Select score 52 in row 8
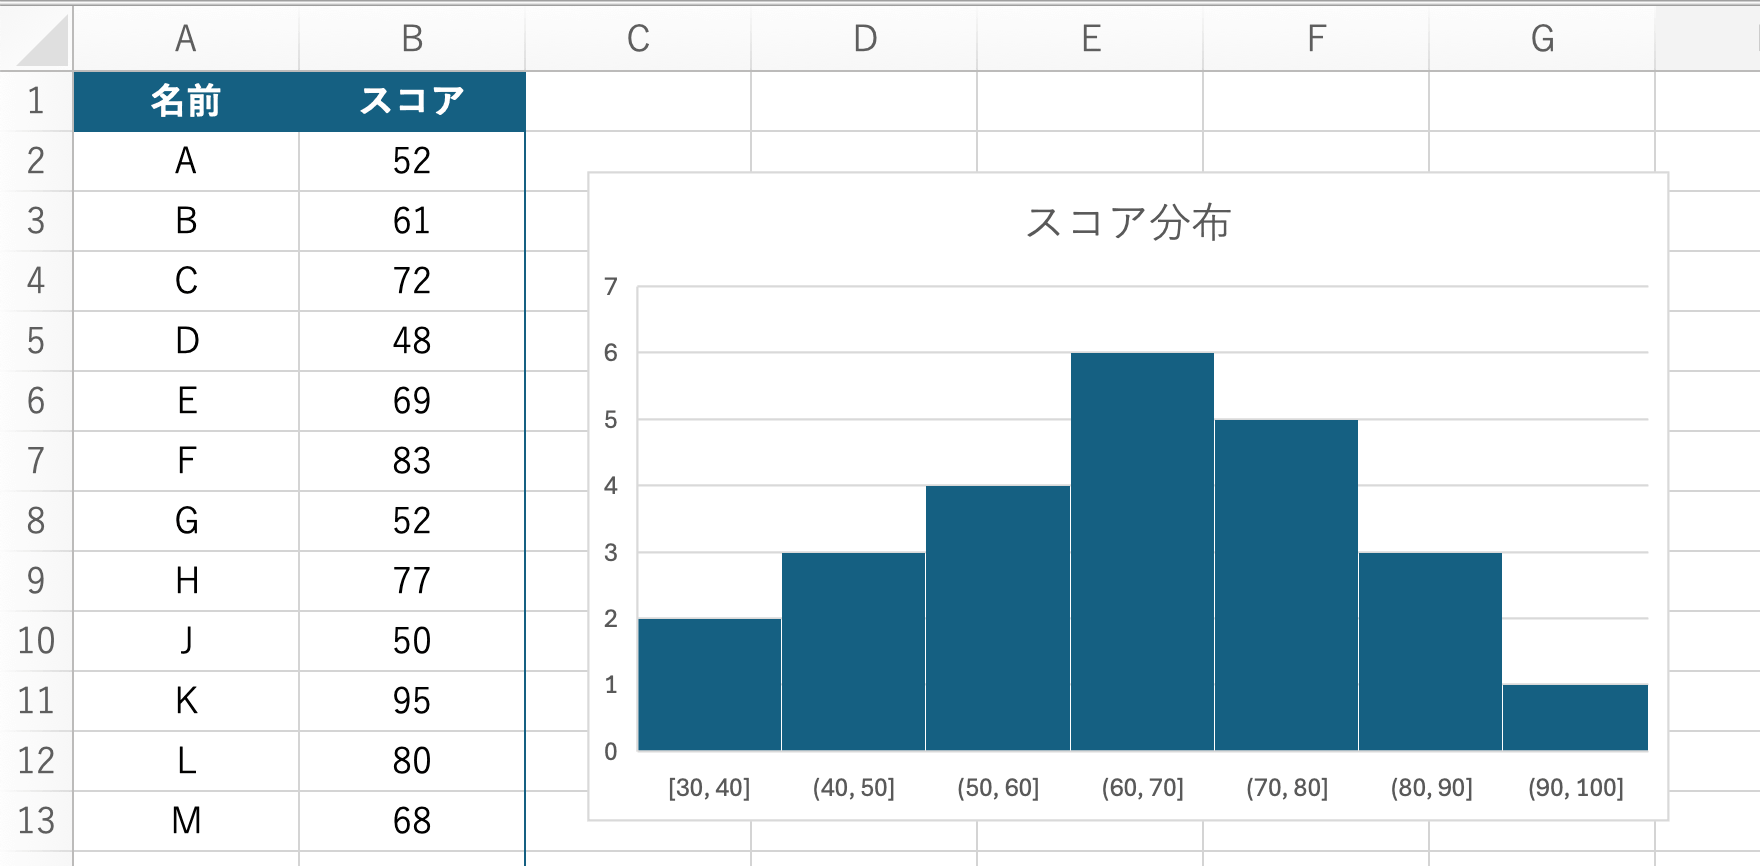 [412, 521]
